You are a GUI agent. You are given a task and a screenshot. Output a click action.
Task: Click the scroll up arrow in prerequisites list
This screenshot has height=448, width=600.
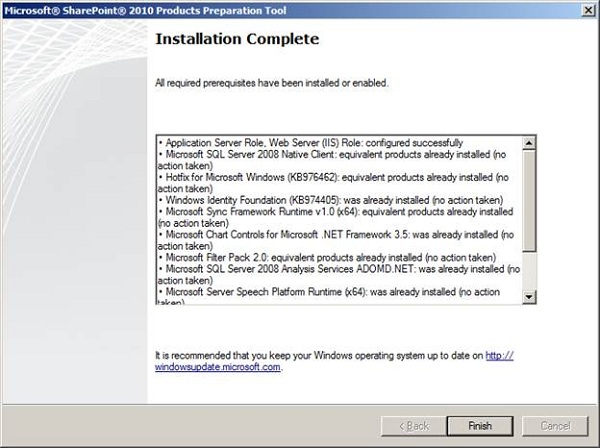tap(529, 143)
